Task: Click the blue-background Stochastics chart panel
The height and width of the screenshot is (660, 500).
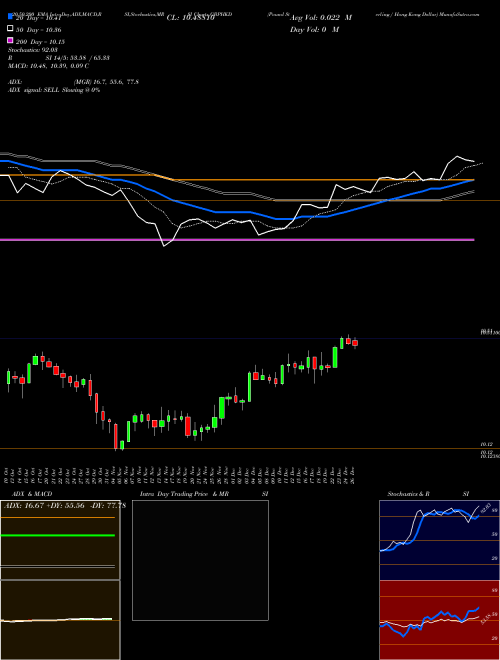Action: pos(439,540)
